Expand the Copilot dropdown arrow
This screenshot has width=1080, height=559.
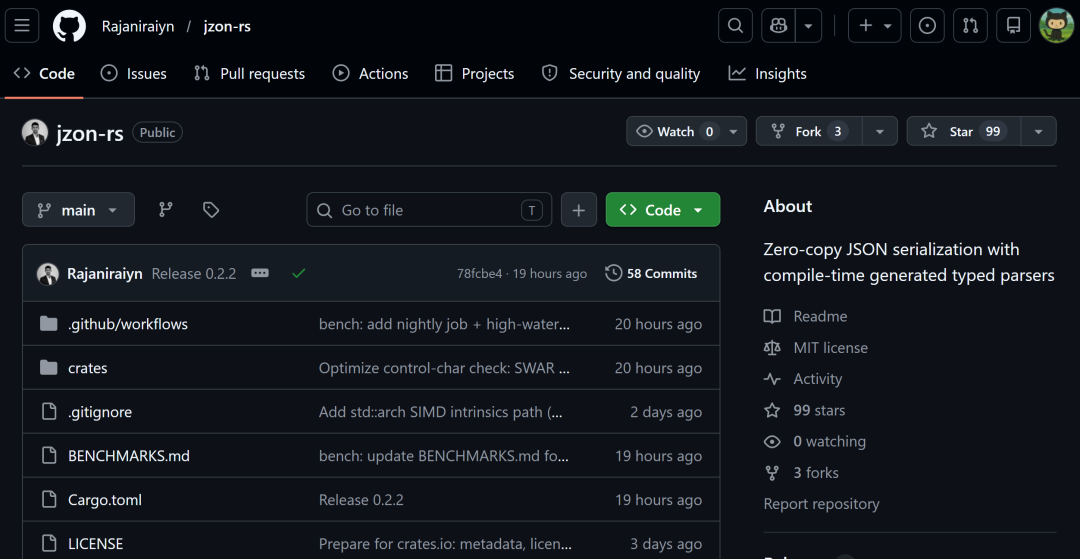(809, 26)
